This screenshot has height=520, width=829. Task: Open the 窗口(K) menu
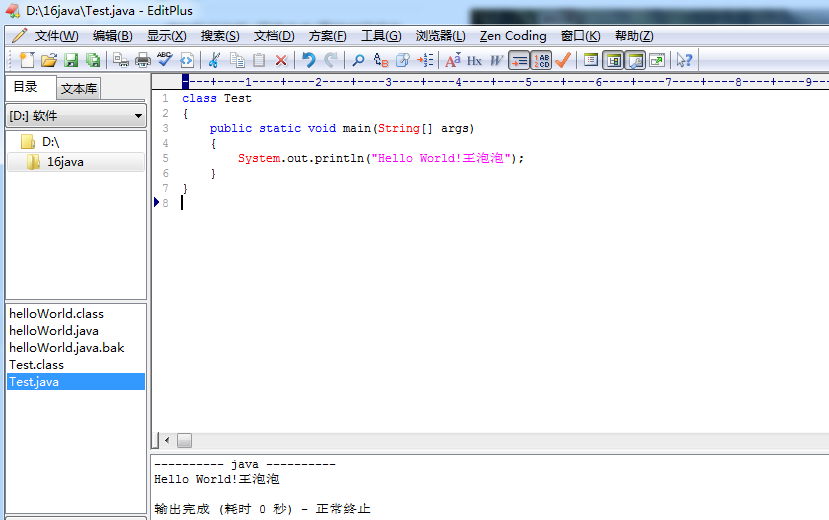tap(581, 36)
